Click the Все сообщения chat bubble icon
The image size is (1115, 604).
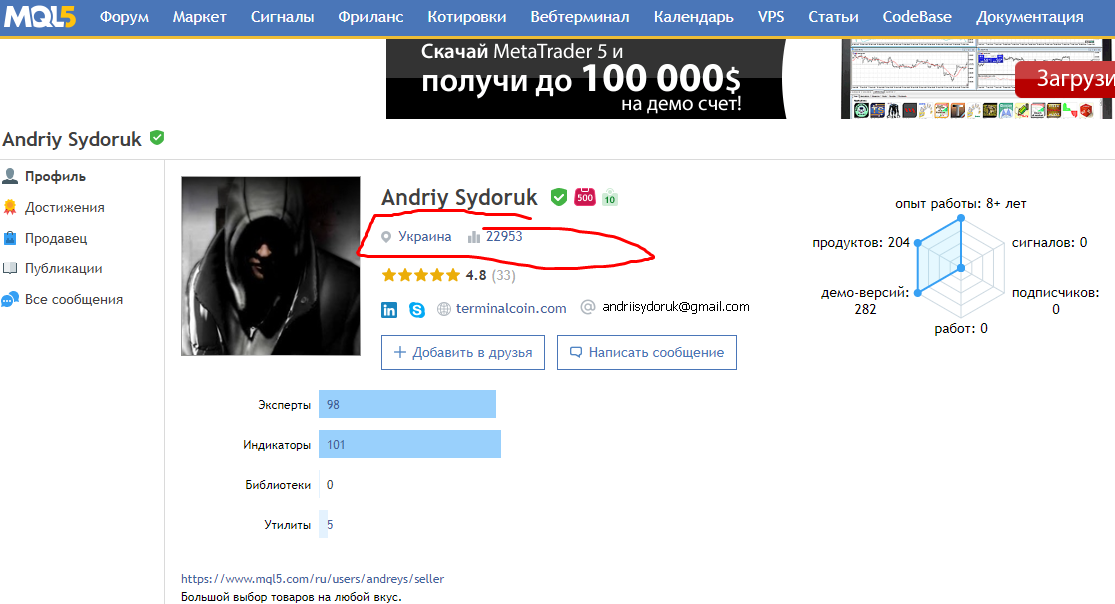[x=10, y=300]
